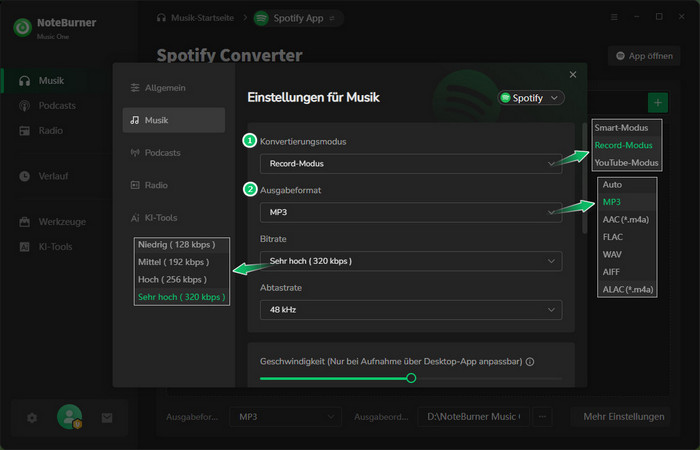Click Spotify App breadcrumb chip

click(x=297, y=18)
